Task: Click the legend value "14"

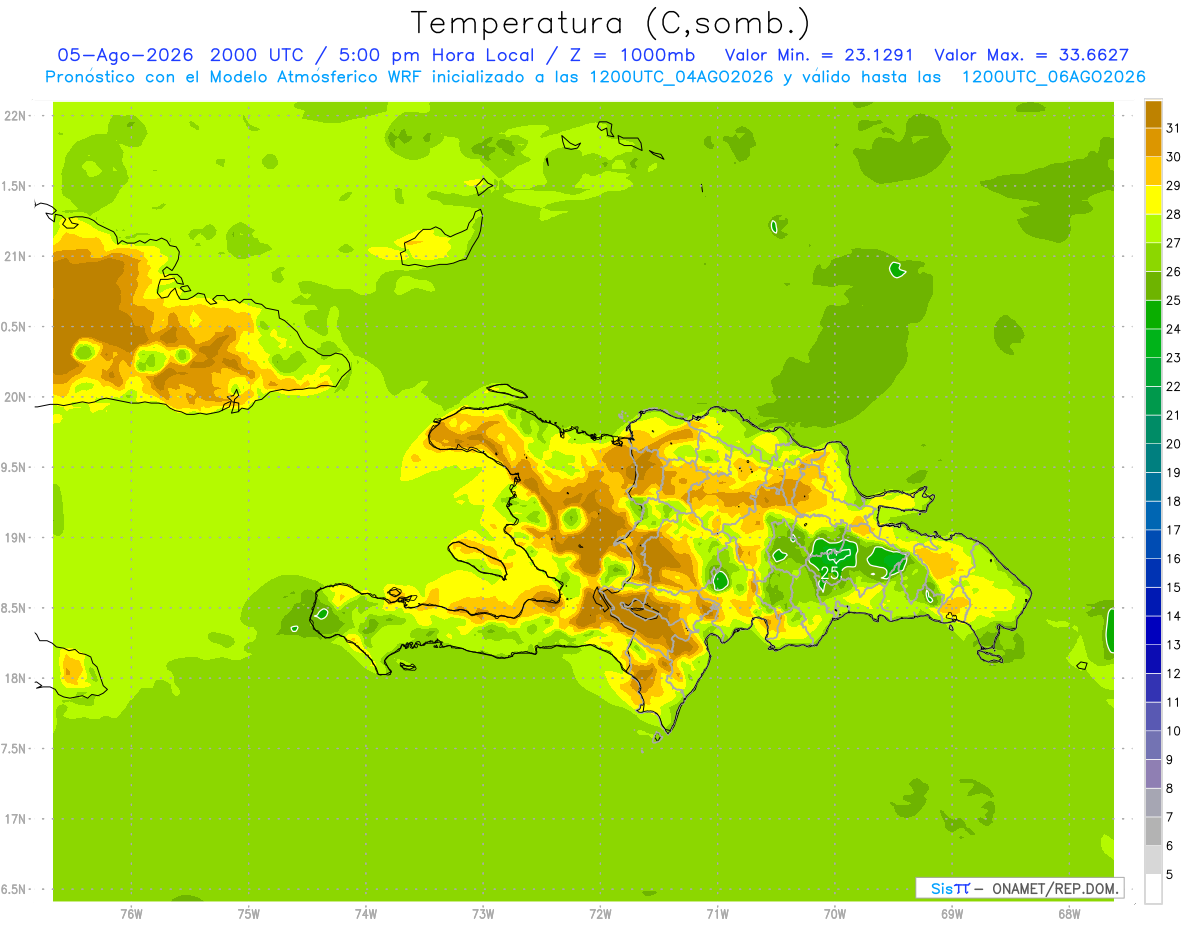Action: [x=1174, y=616]
